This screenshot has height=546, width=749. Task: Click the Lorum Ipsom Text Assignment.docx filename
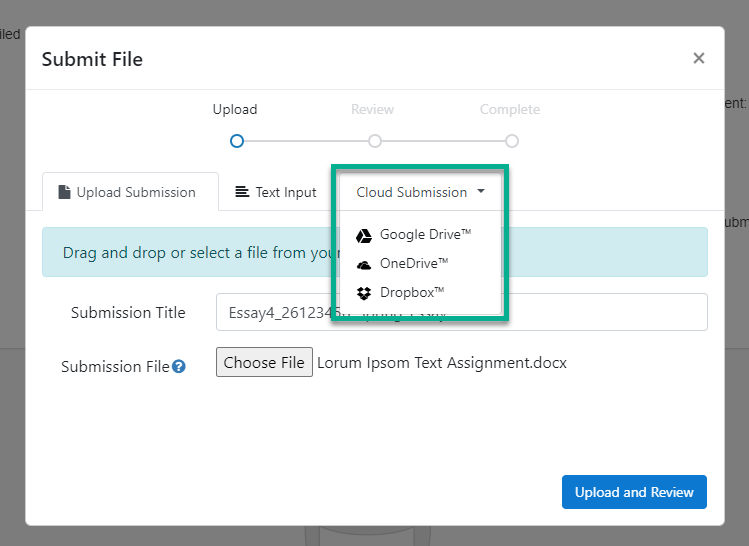(442, 362)
